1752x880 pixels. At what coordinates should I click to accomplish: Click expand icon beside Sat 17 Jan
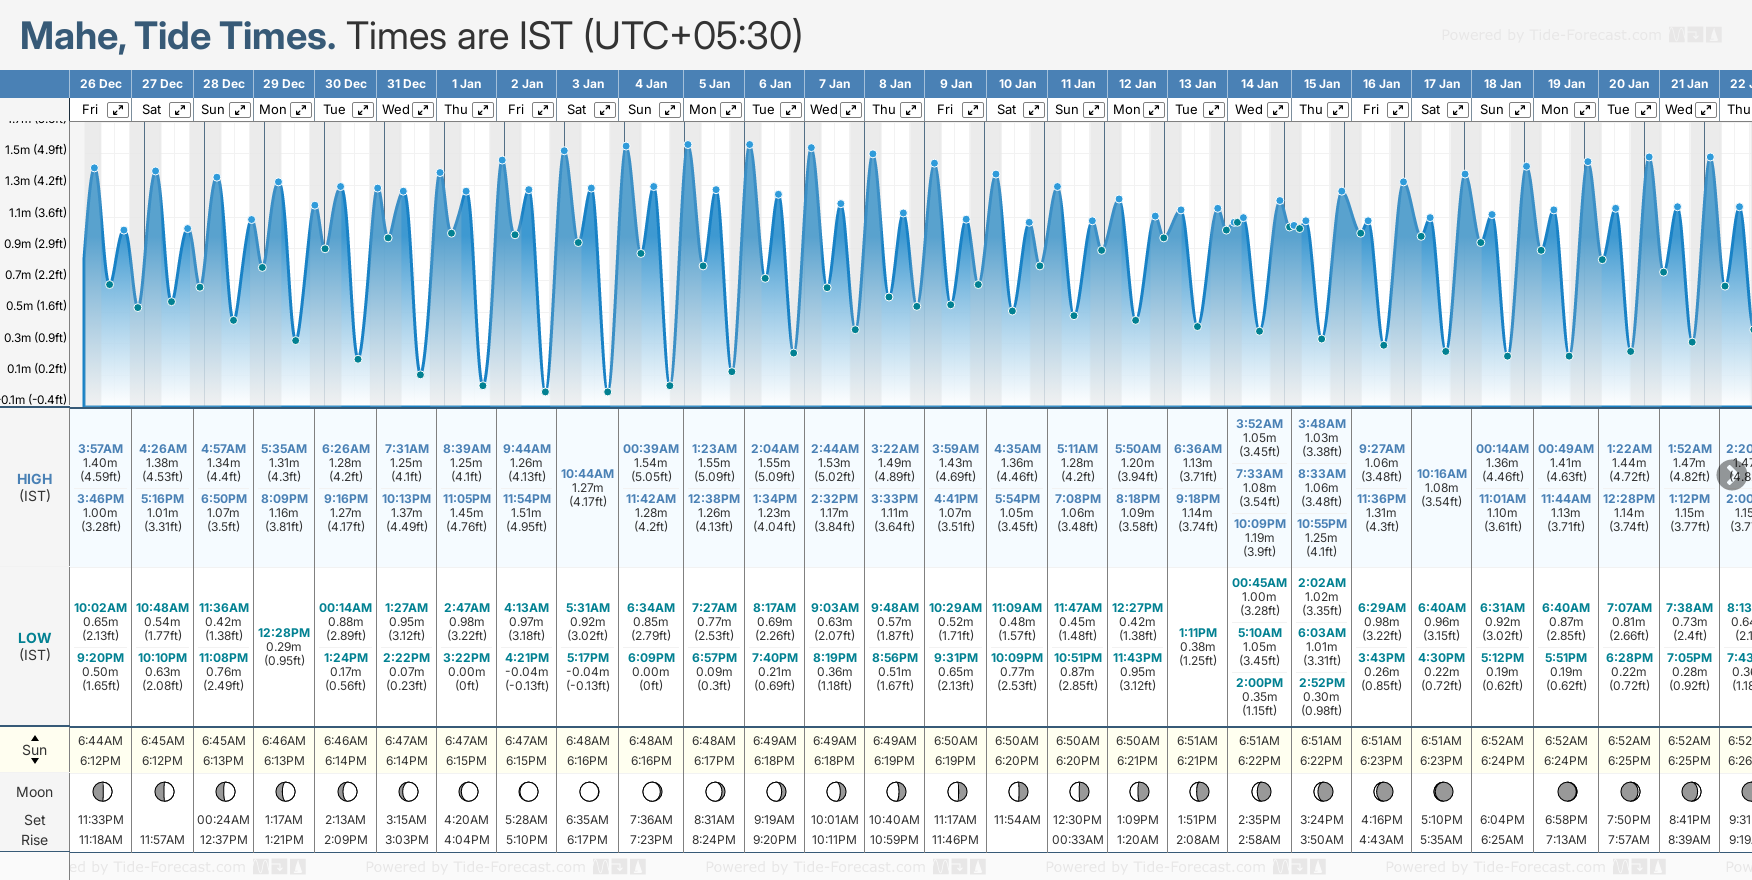pyautogui.click(x=1458, y=110)
